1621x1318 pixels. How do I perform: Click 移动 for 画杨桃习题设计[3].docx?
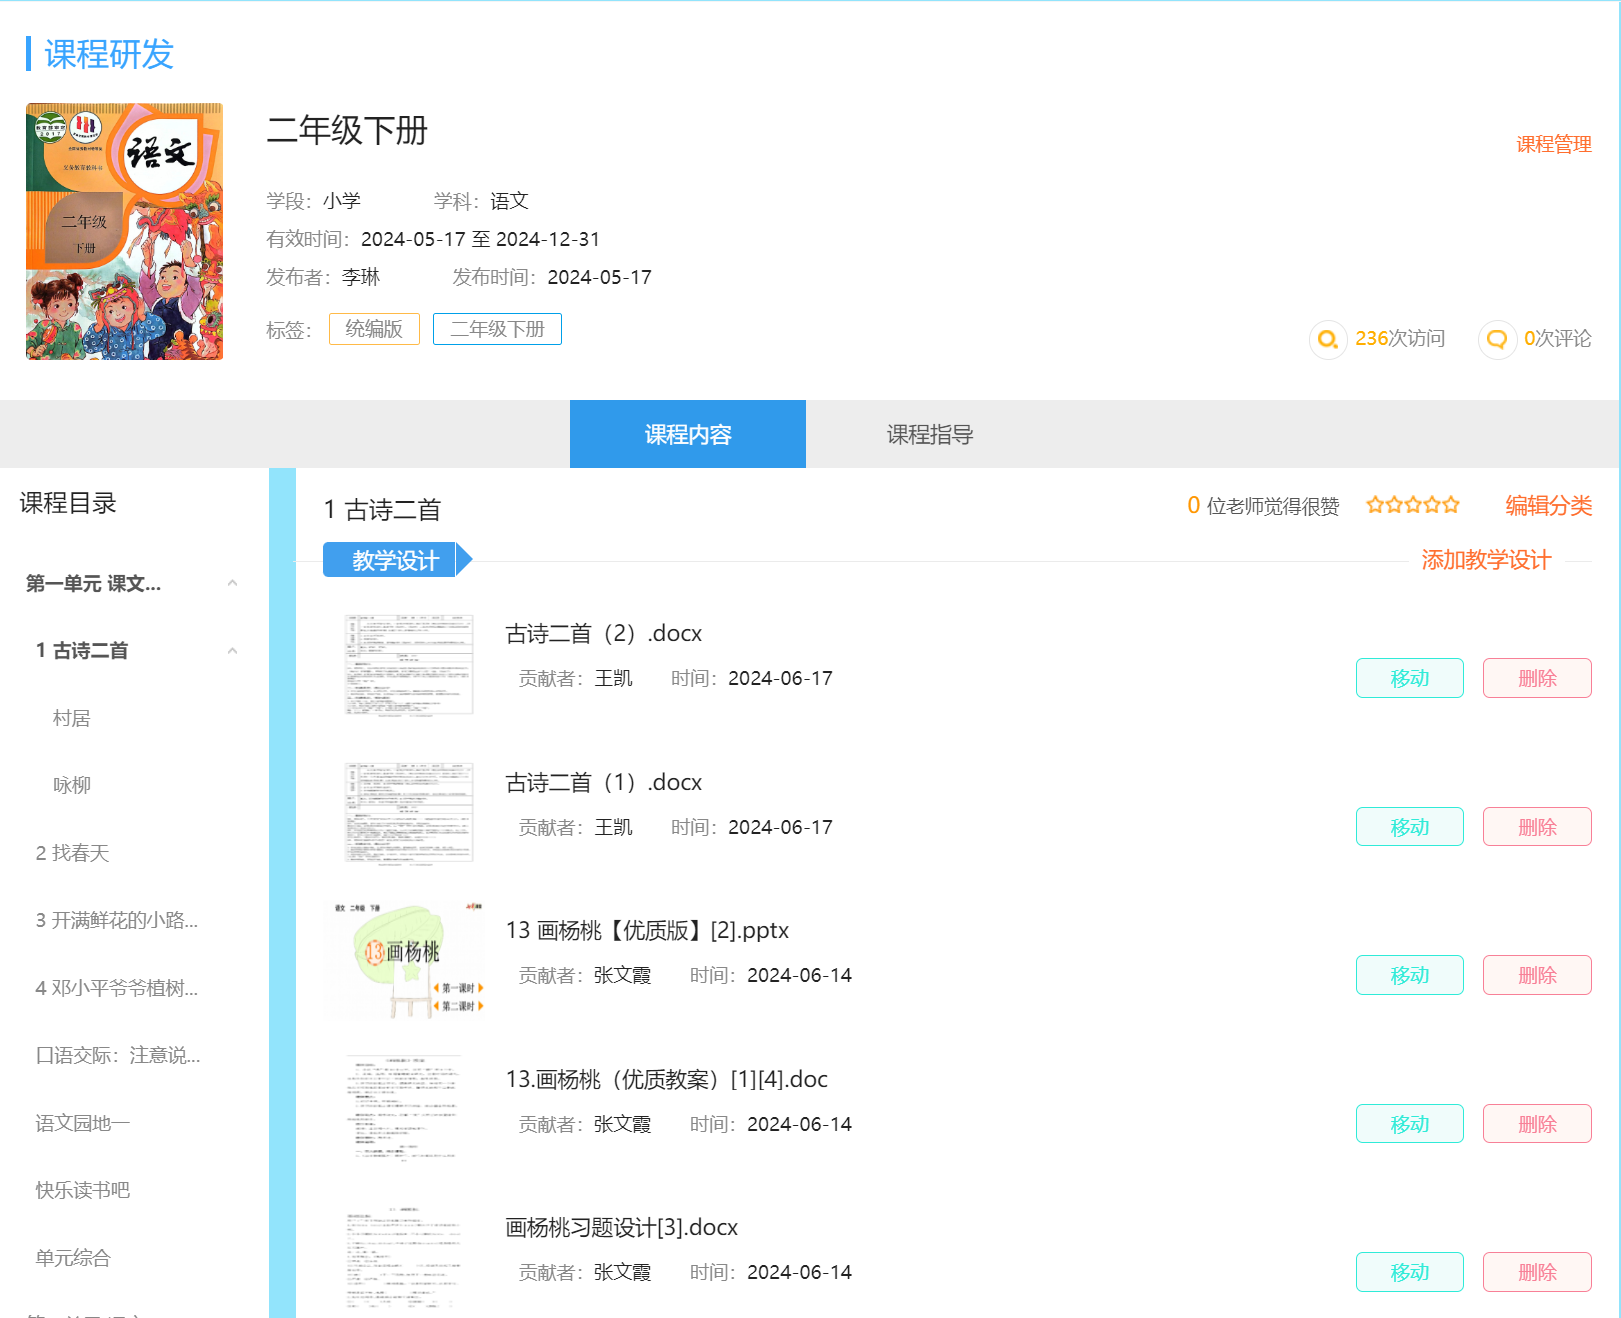[1410, 1272]
